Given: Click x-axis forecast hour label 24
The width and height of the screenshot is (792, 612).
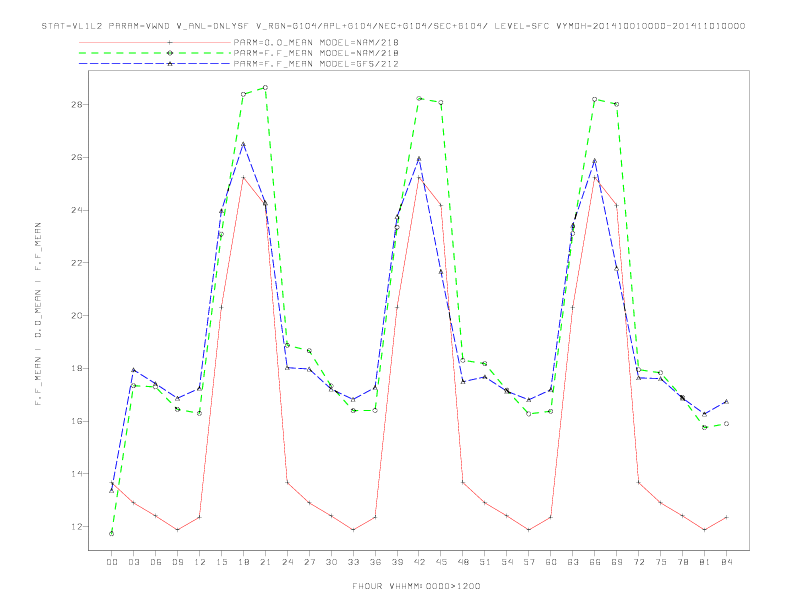Looking at the screenshot, I should click(x=287, y=562).
